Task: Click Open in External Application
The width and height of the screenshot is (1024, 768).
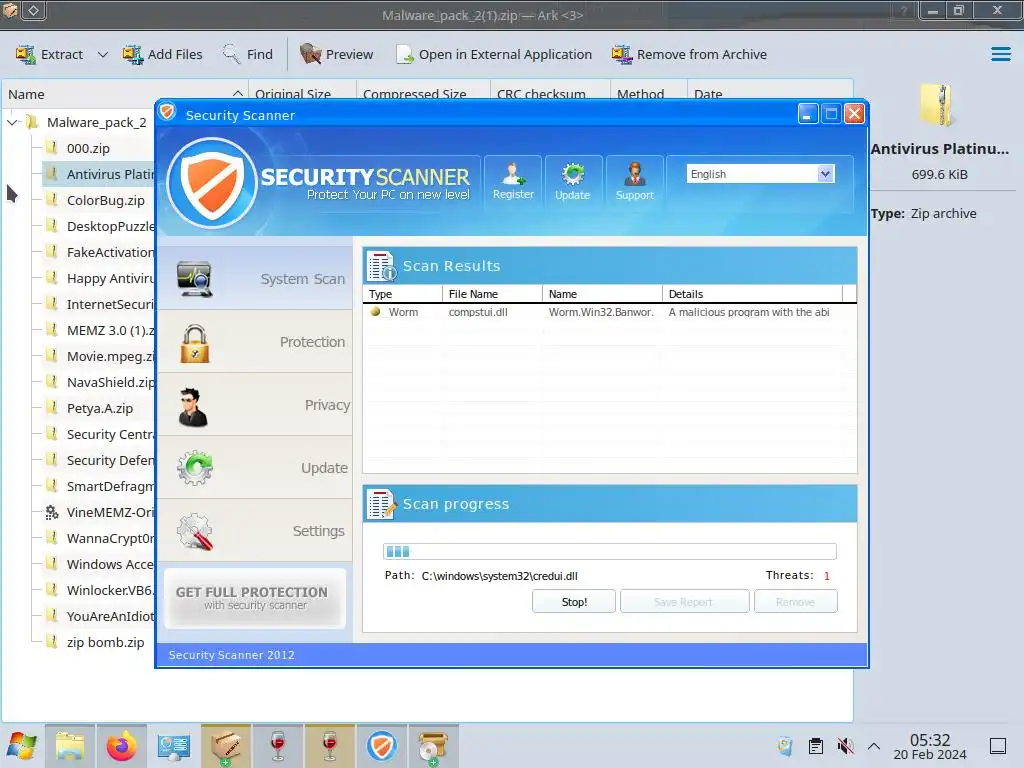Action: point(494,54)
